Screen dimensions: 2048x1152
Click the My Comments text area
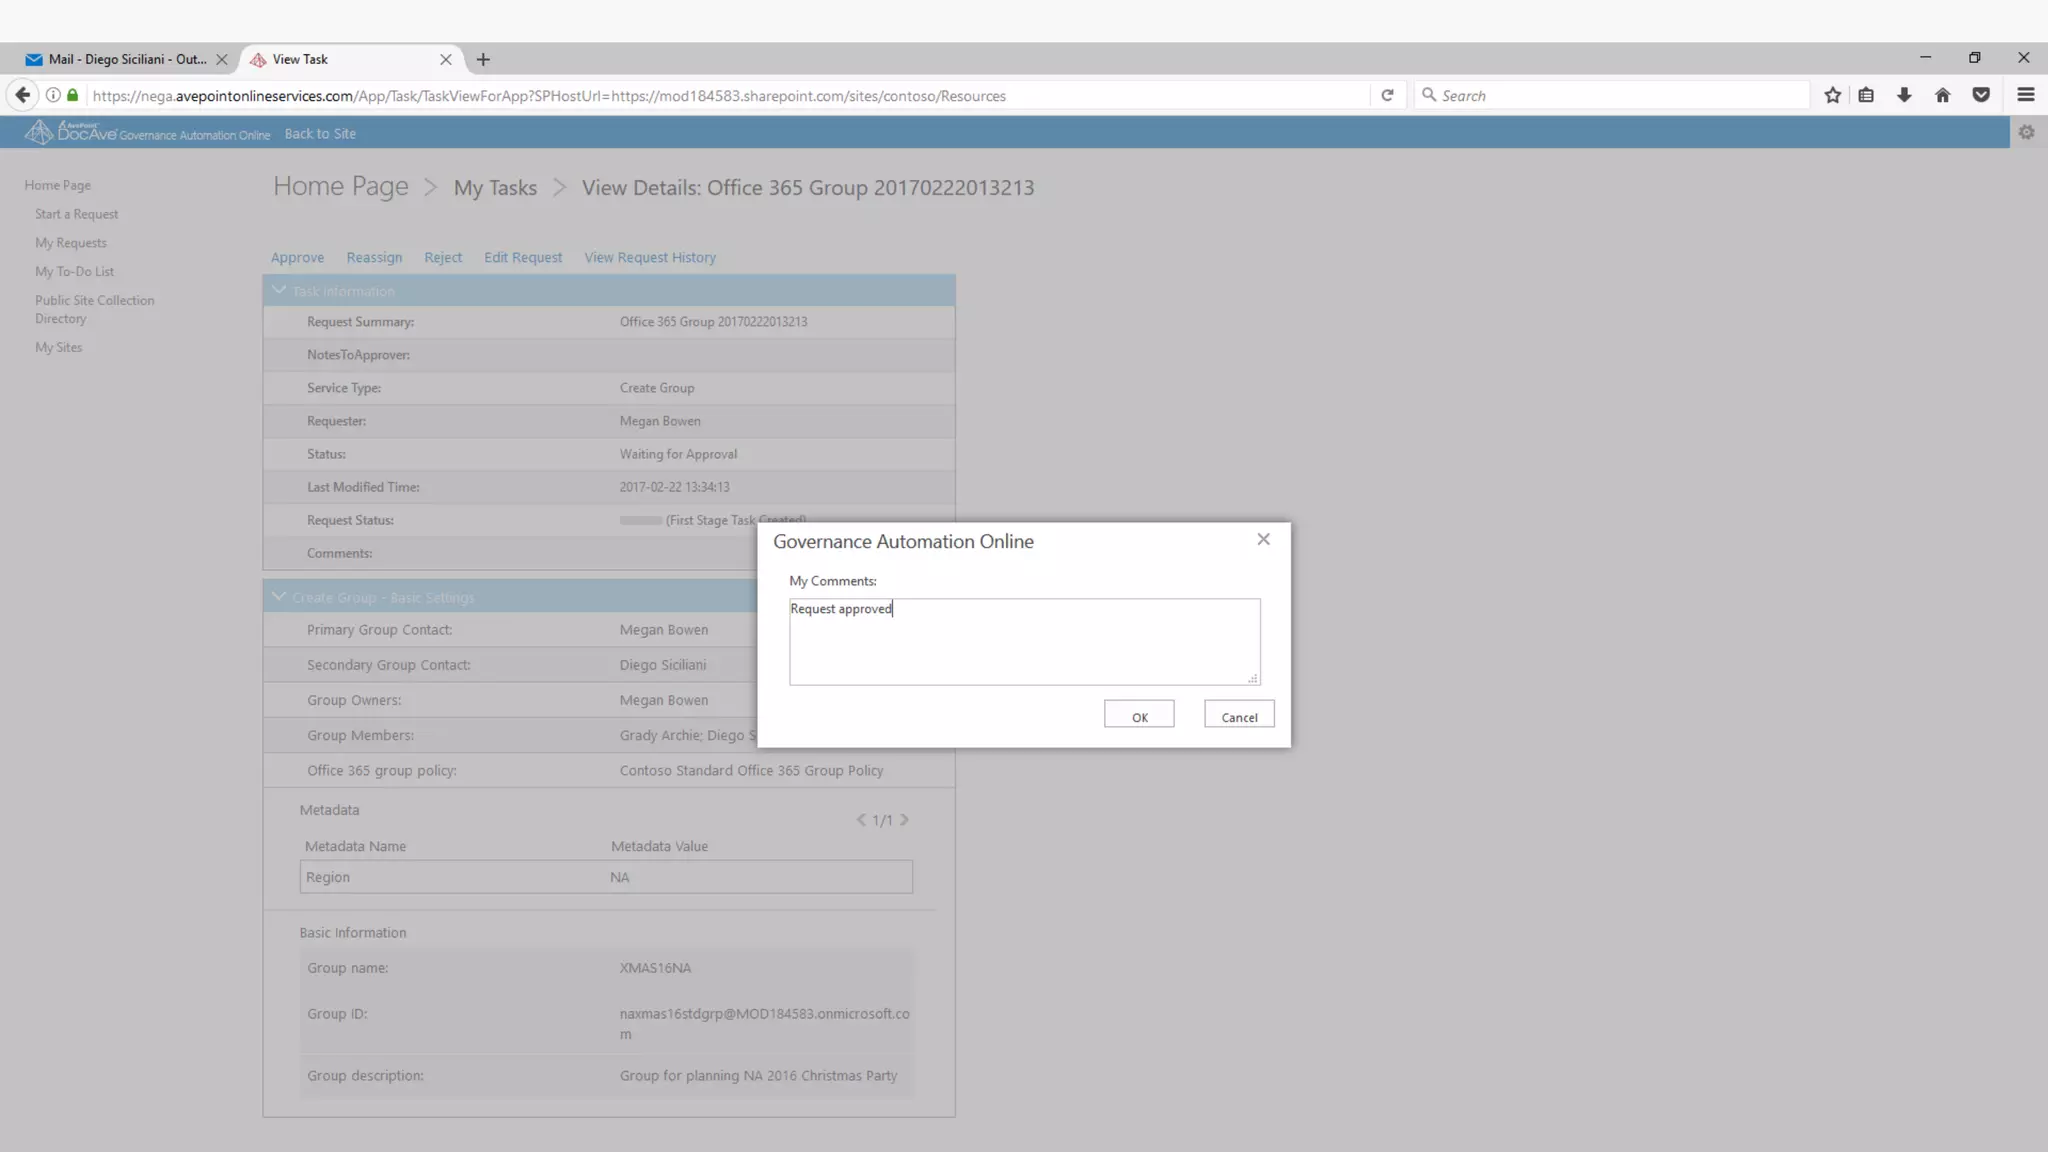[1024, 641]
